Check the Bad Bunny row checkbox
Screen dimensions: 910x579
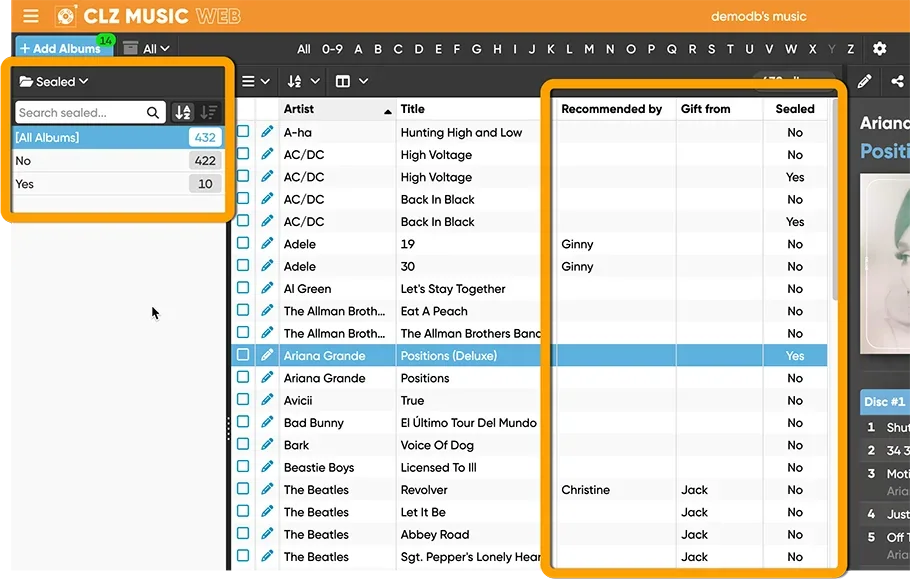(x=243, y=422)
